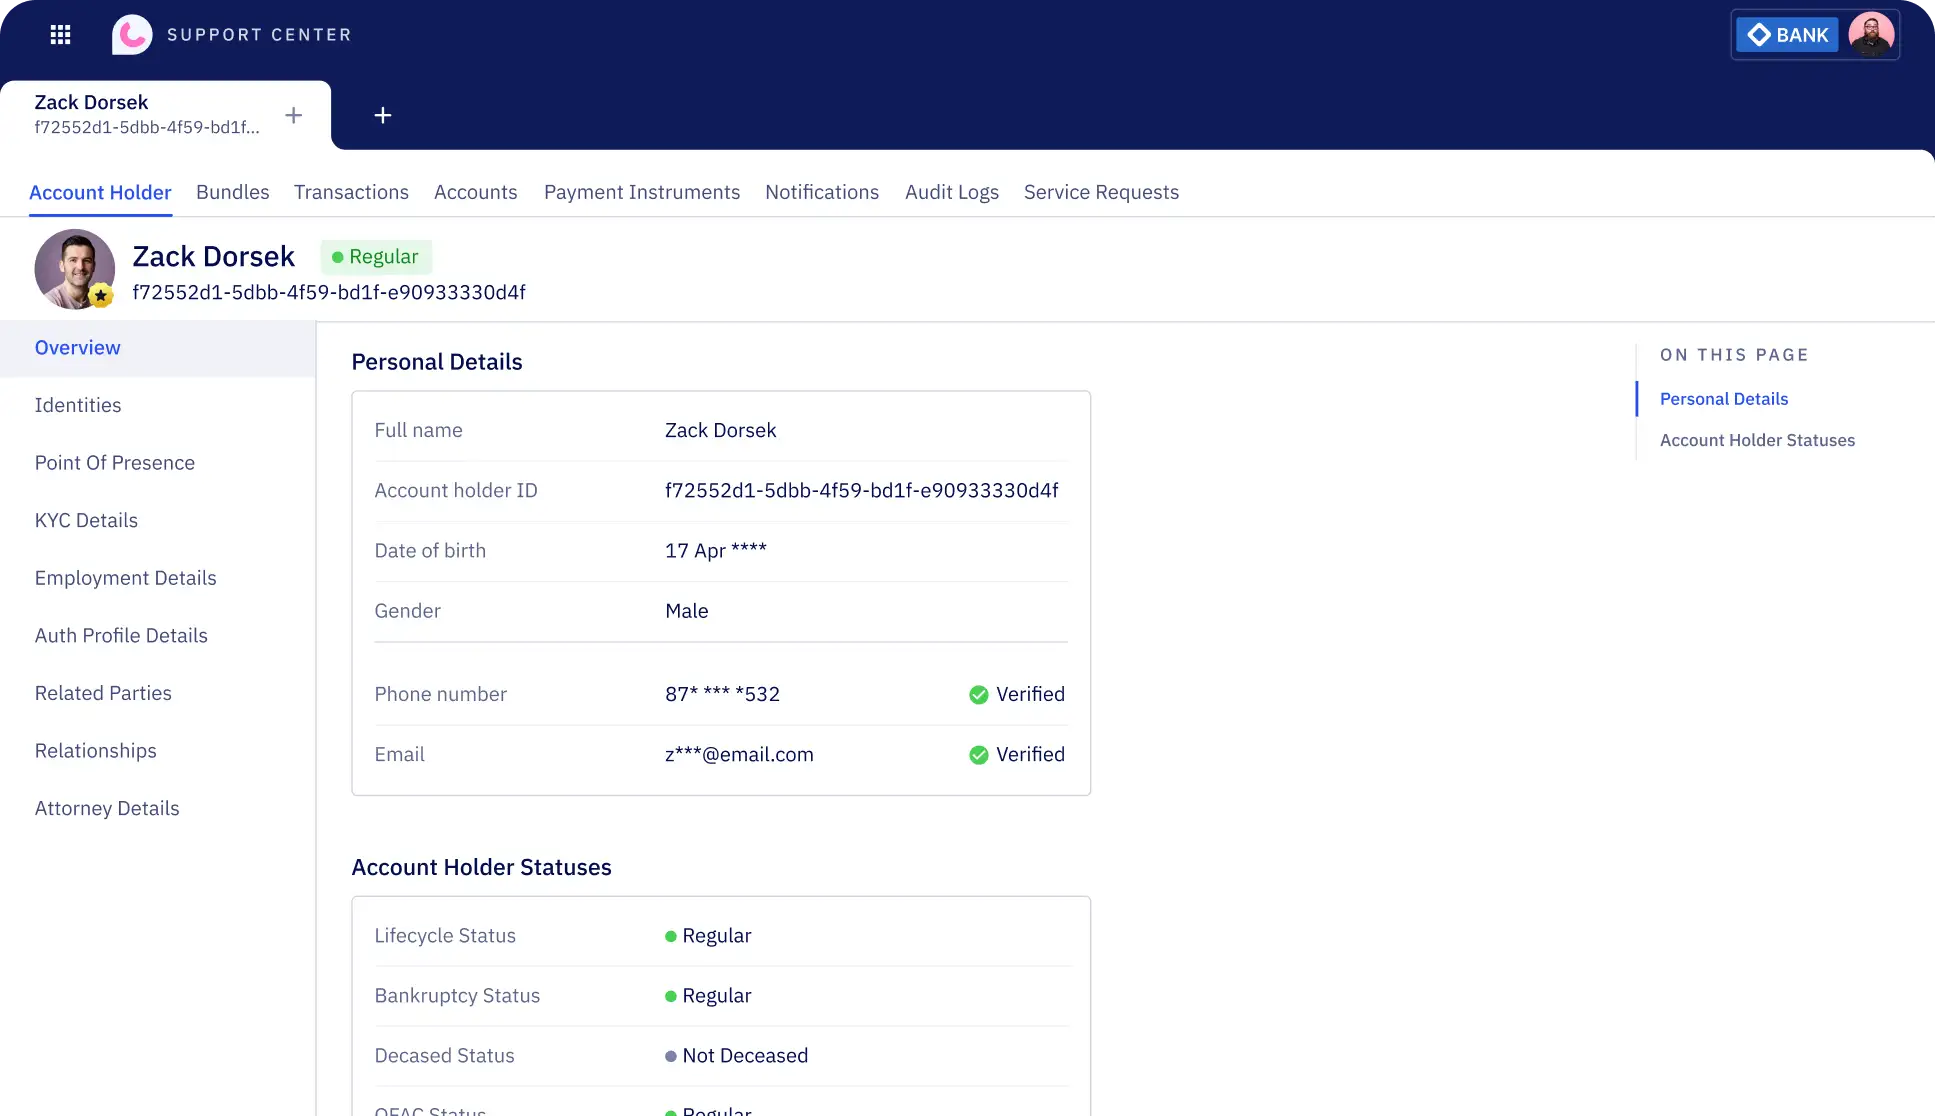Open the Payment Instruments tab
The image size is (1936, 1116).
(641, 192)
